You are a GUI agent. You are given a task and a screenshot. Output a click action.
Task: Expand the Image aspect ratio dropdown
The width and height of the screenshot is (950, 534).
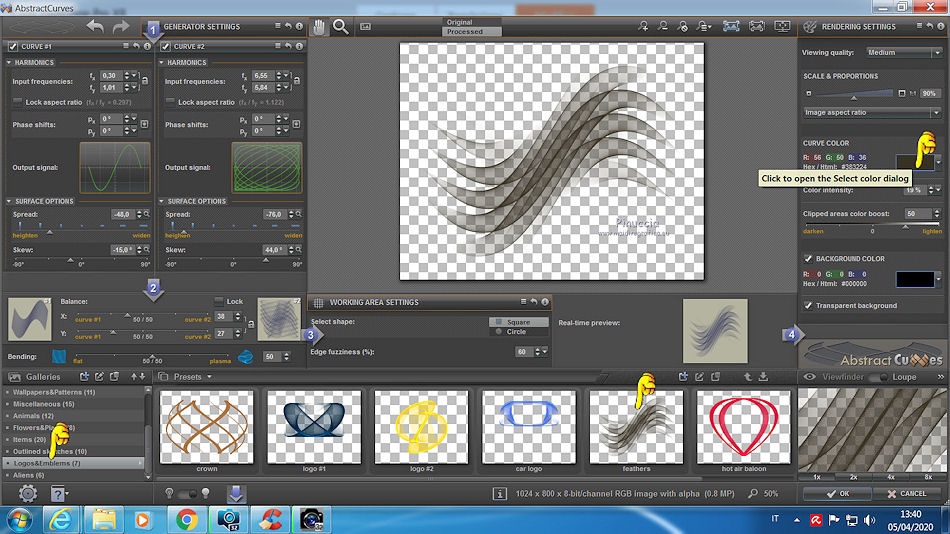coord(872,113)
